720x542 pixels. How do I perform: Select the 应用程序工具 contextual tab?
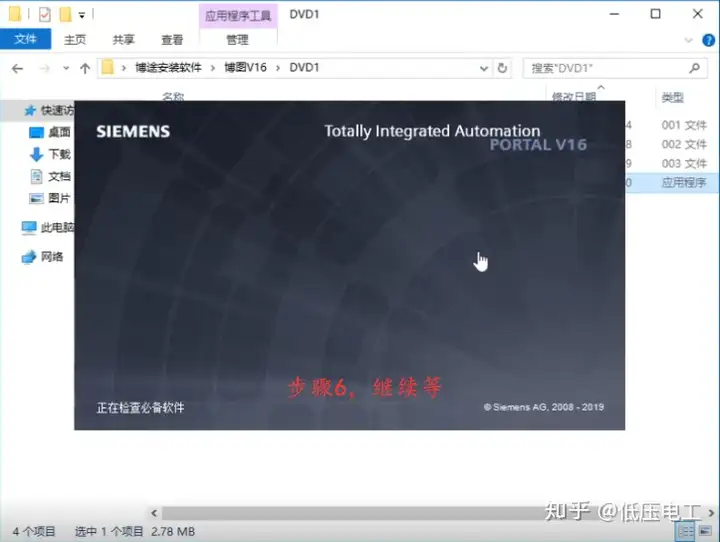coord(238,16)
